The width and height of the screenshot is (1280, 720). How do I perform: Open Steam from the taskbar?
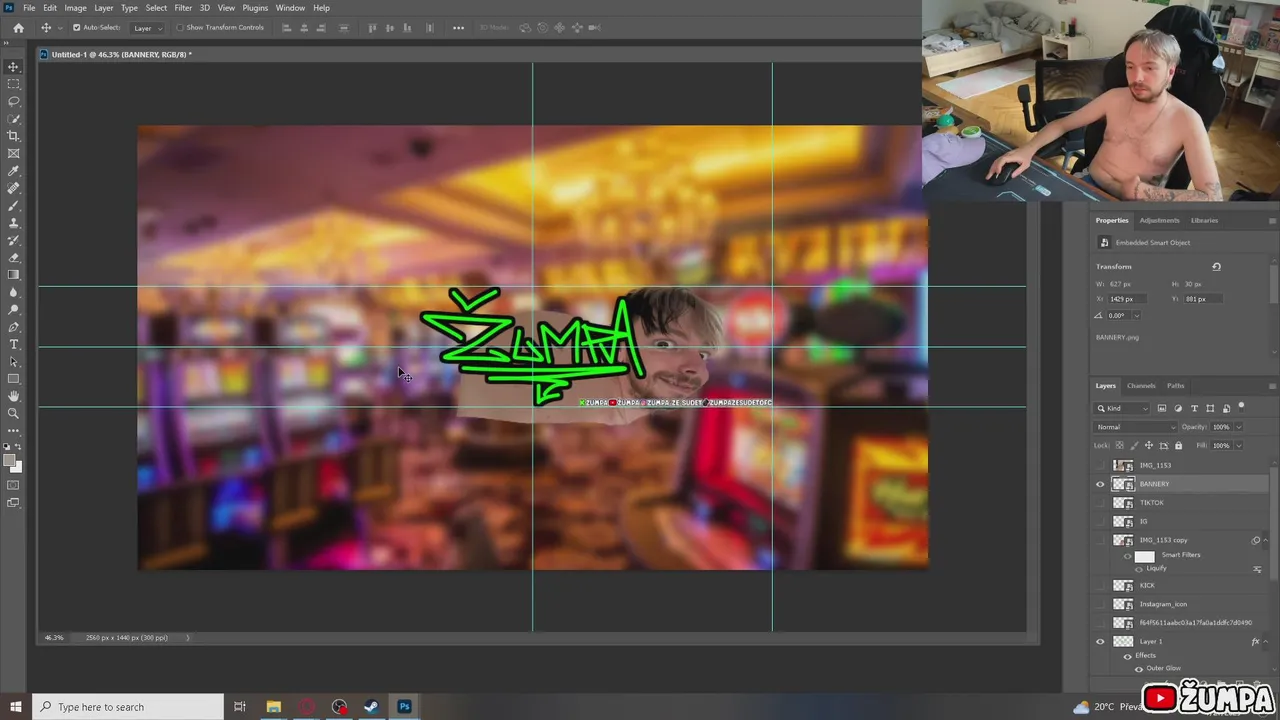pyautogui.click(x=371, y=707)
